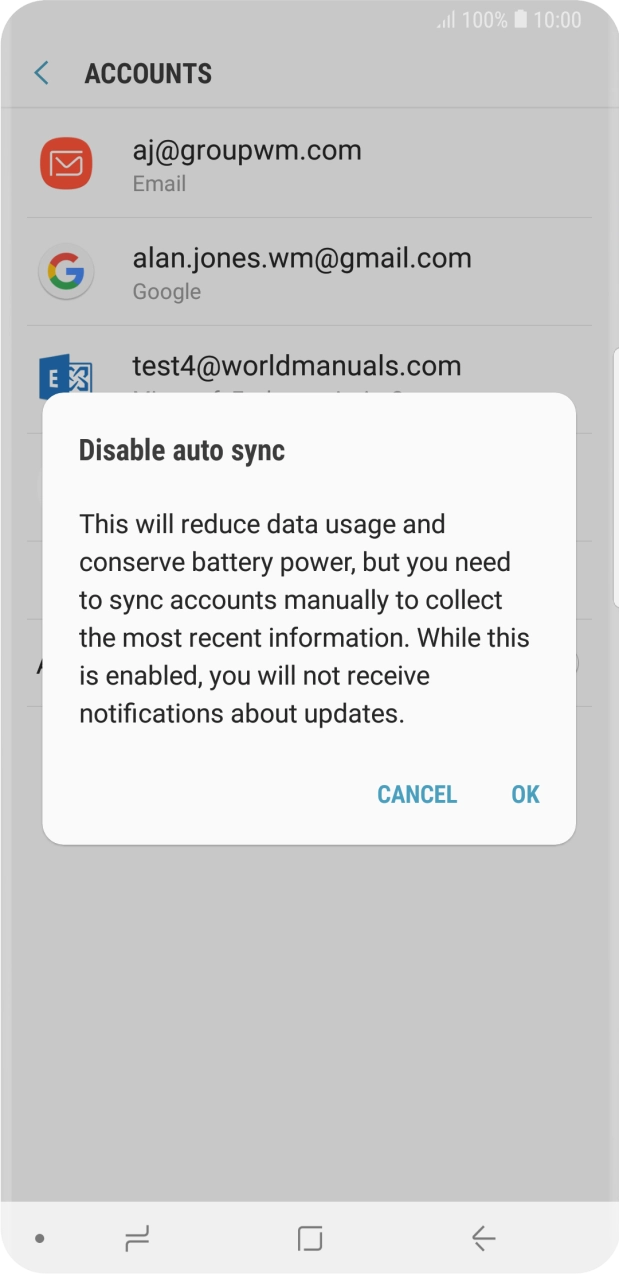The width and height of the screenshot is (619, 1274).
Task: Cancel the Disable auto sync dialog
Action: (x=416, y=794)
